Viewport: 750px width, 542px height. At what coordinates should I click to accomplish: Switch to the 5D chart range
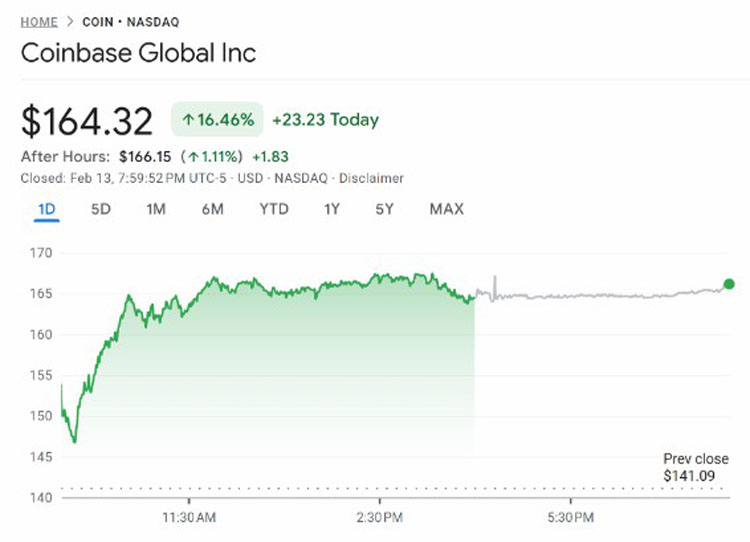coord(101,209)
